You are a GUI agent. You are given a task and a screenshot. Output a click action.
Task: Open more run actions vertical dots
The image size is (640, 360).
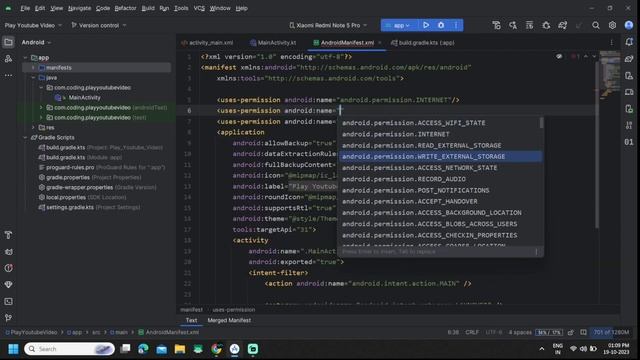click(x=456, y=25)
